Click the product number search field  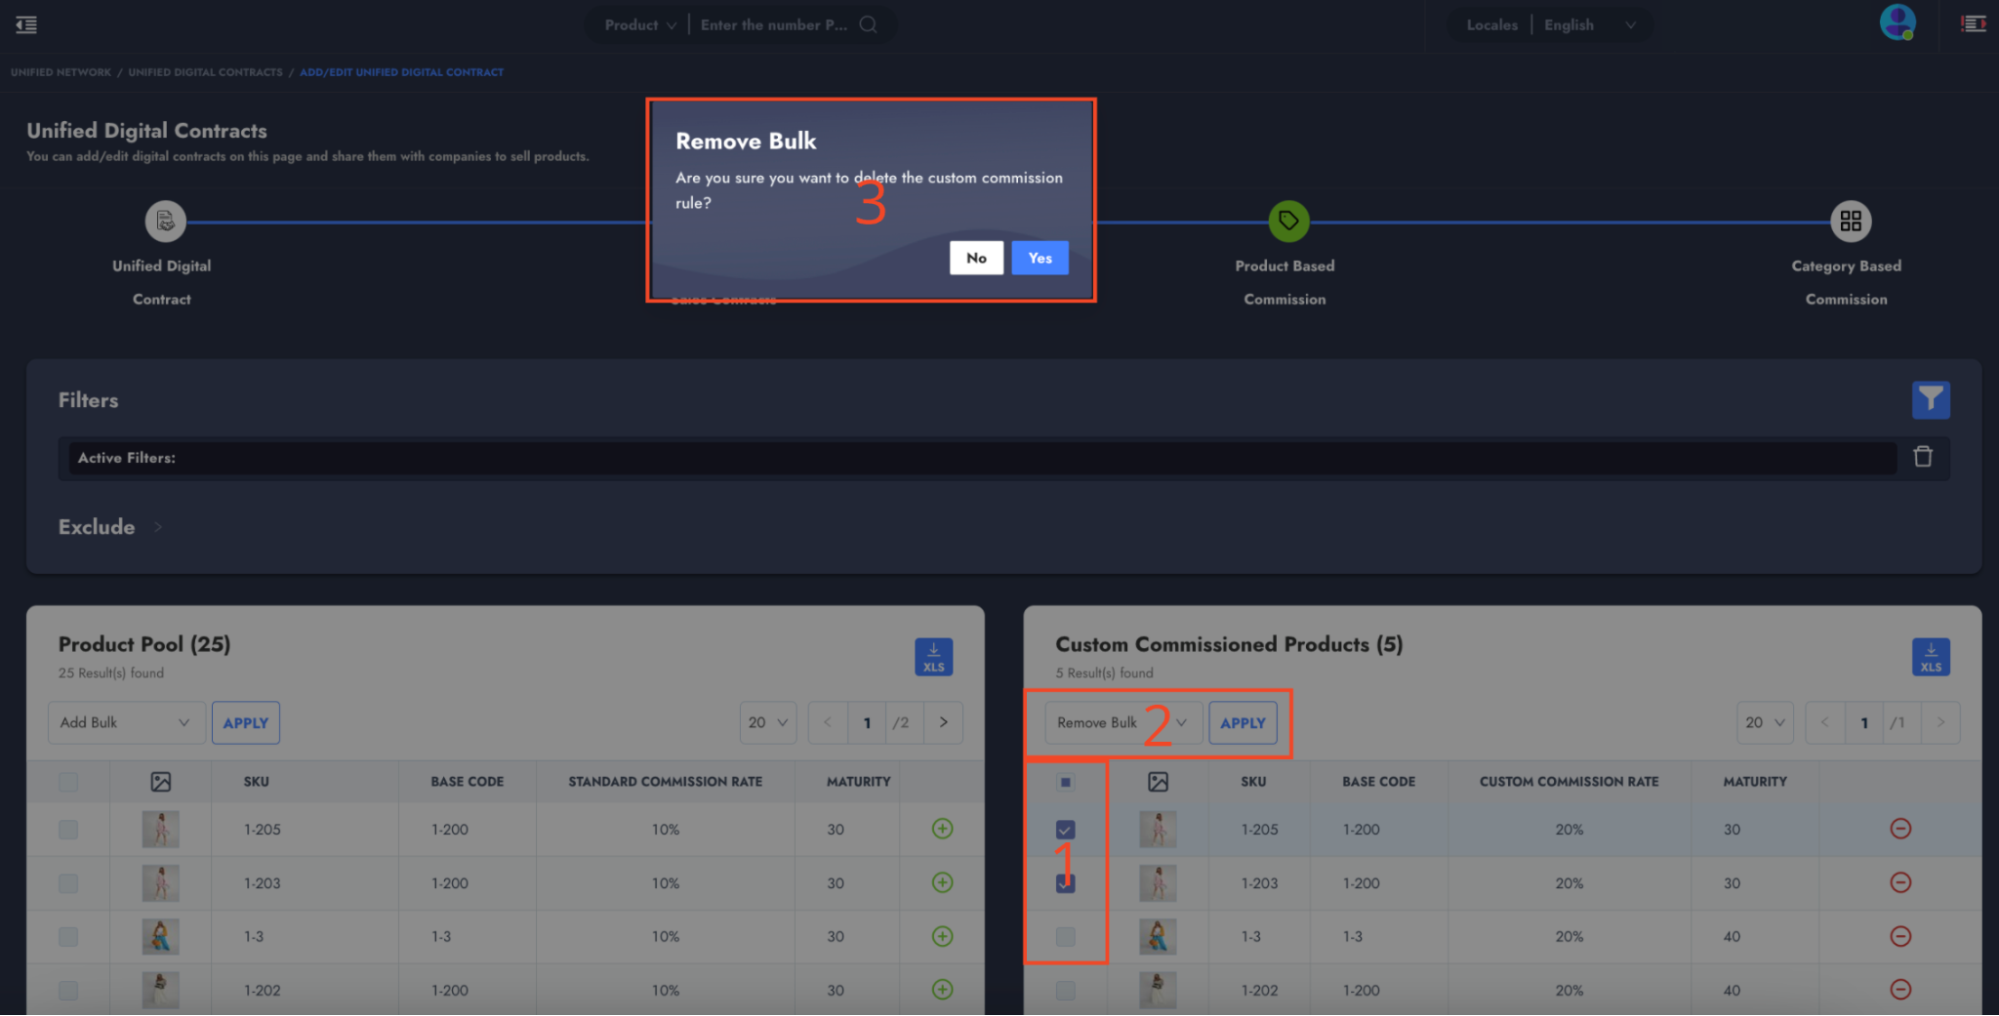pos(774,25)
